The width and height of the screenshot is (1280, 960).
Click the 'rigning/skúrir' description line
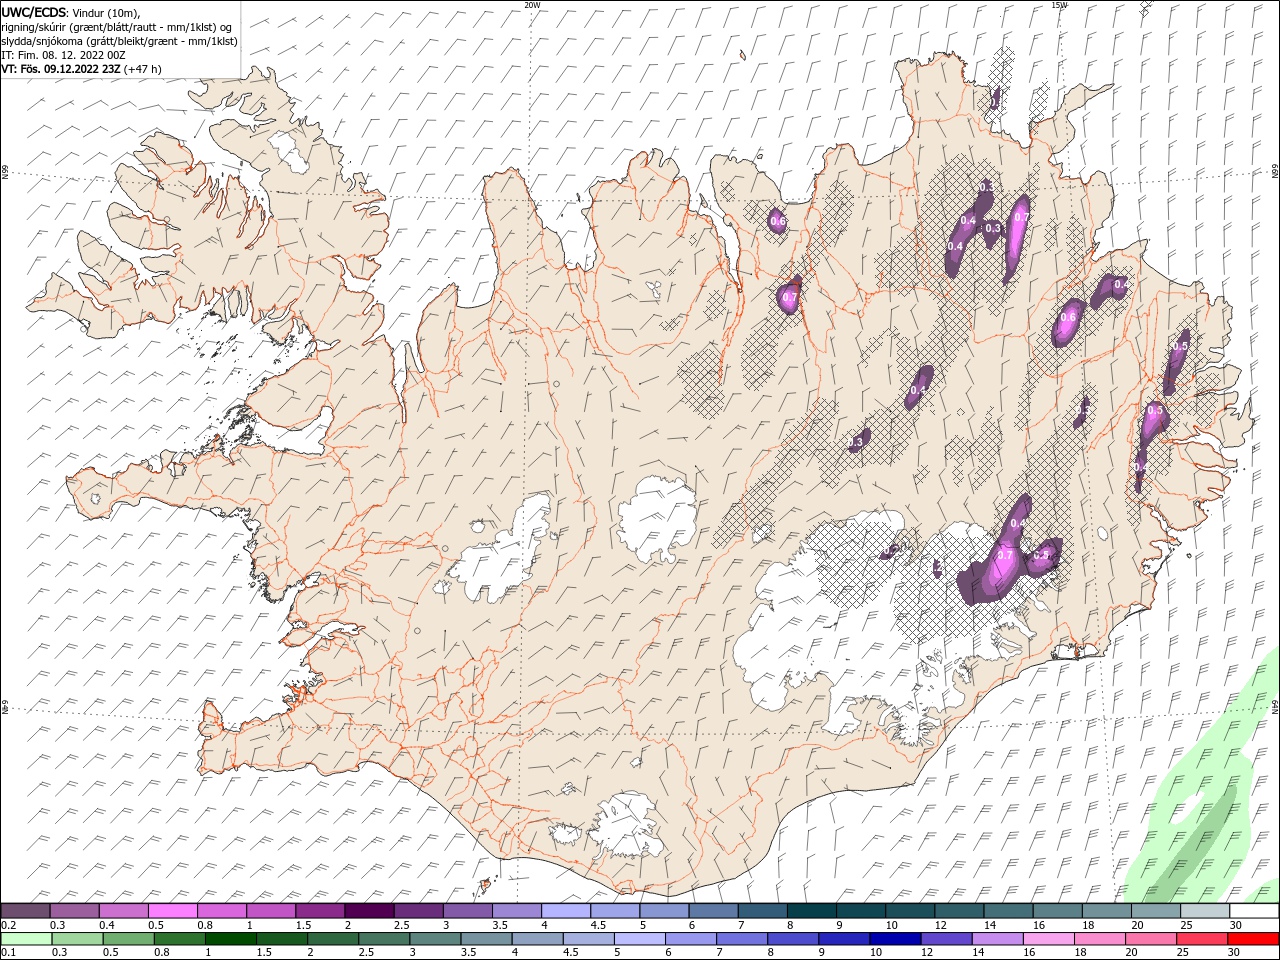116,27
